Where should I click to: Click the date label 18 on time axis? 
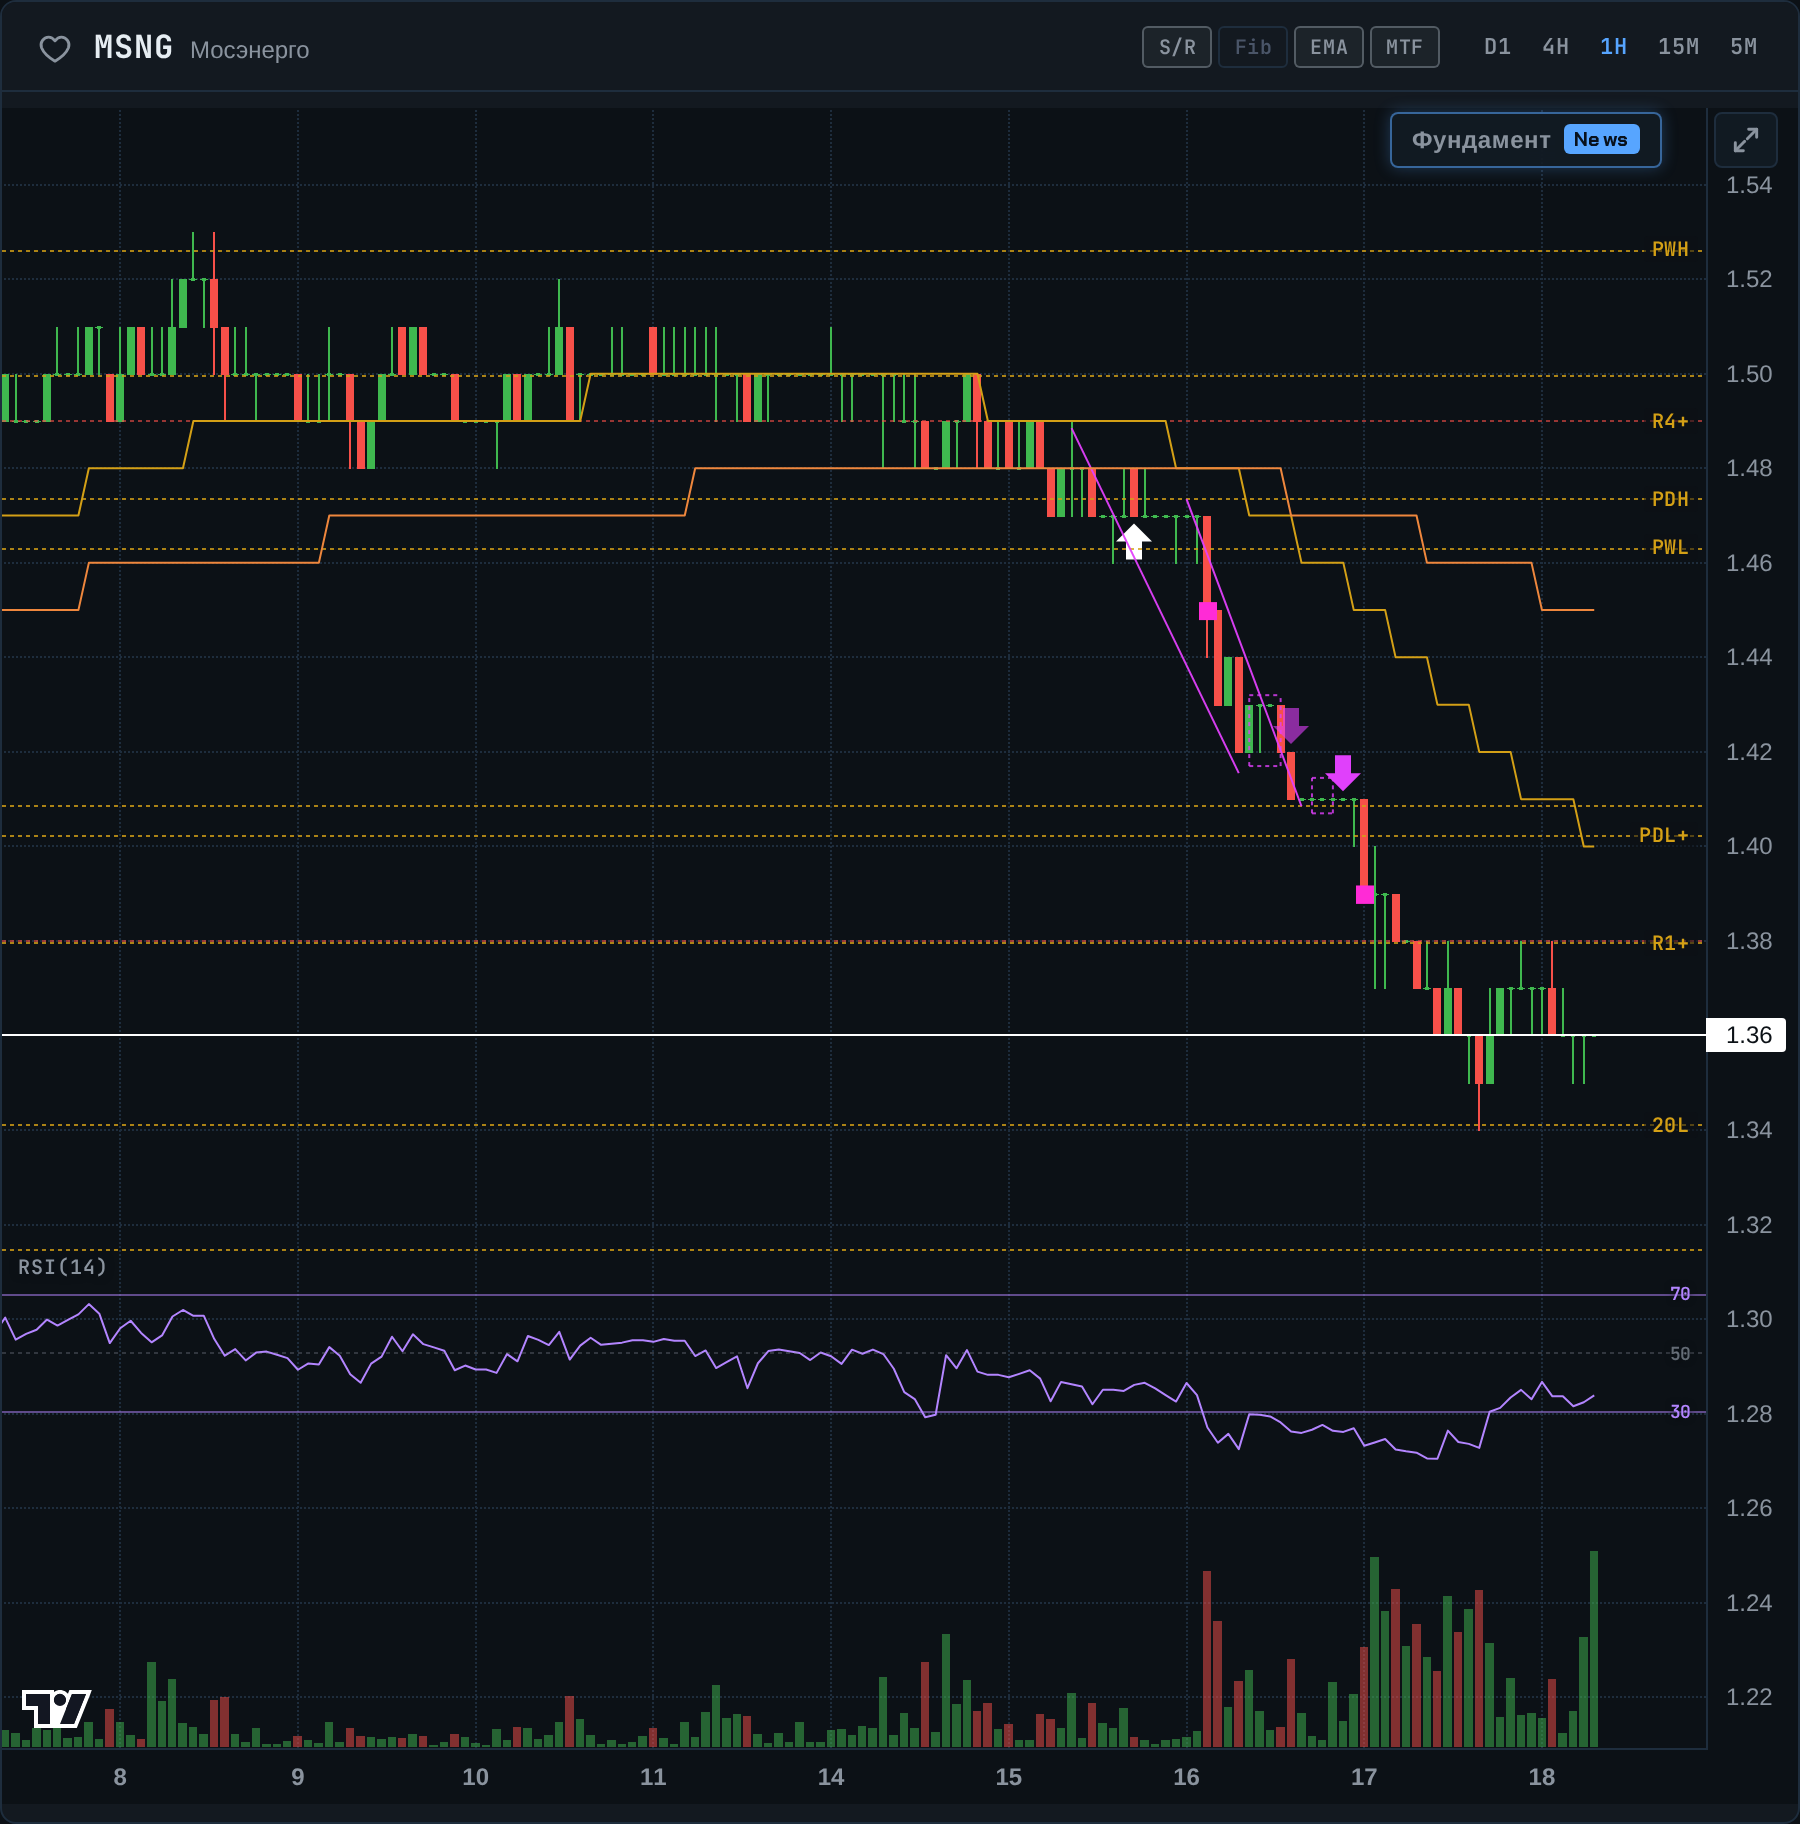(1542, 1777)
